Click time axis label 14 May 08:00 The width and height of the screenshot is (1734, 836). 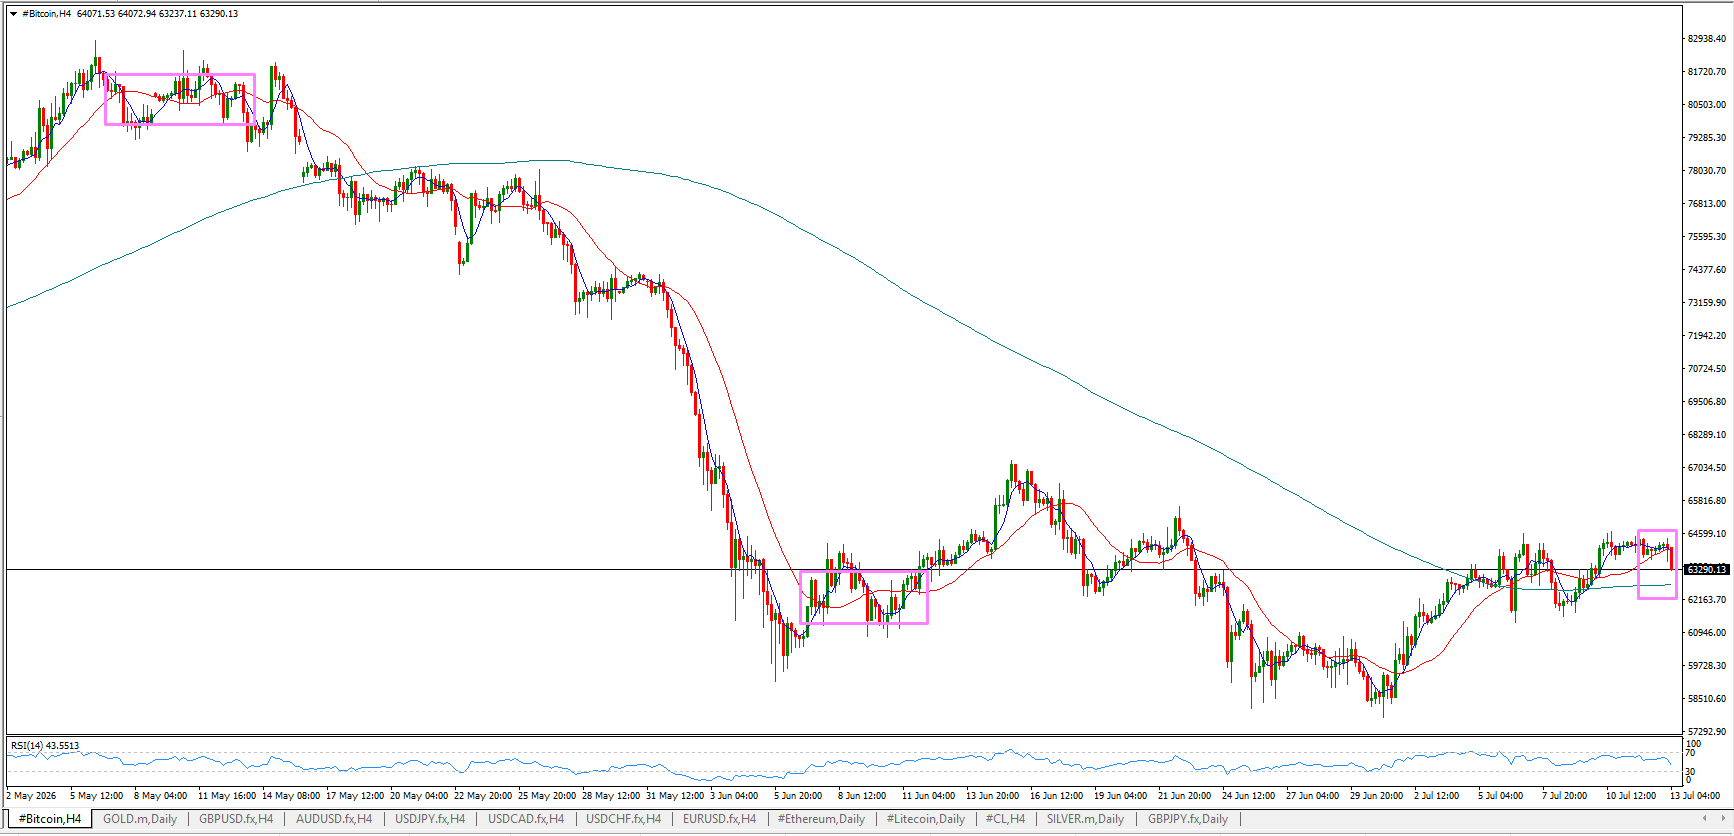pyautogui.click(x=291, y=796)
